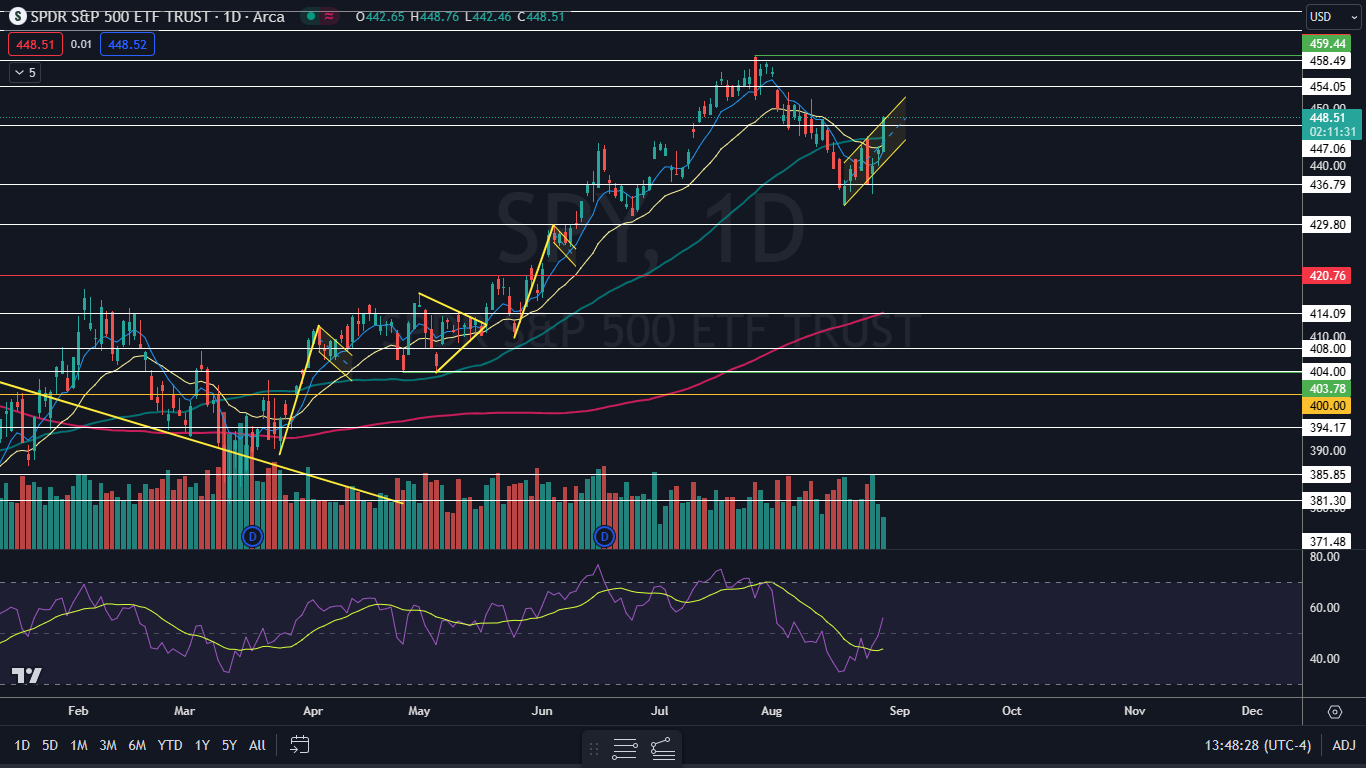Click the green 459.44 price label
The width and height of the screenshot is (1366, 768).
coord(1328,44)
